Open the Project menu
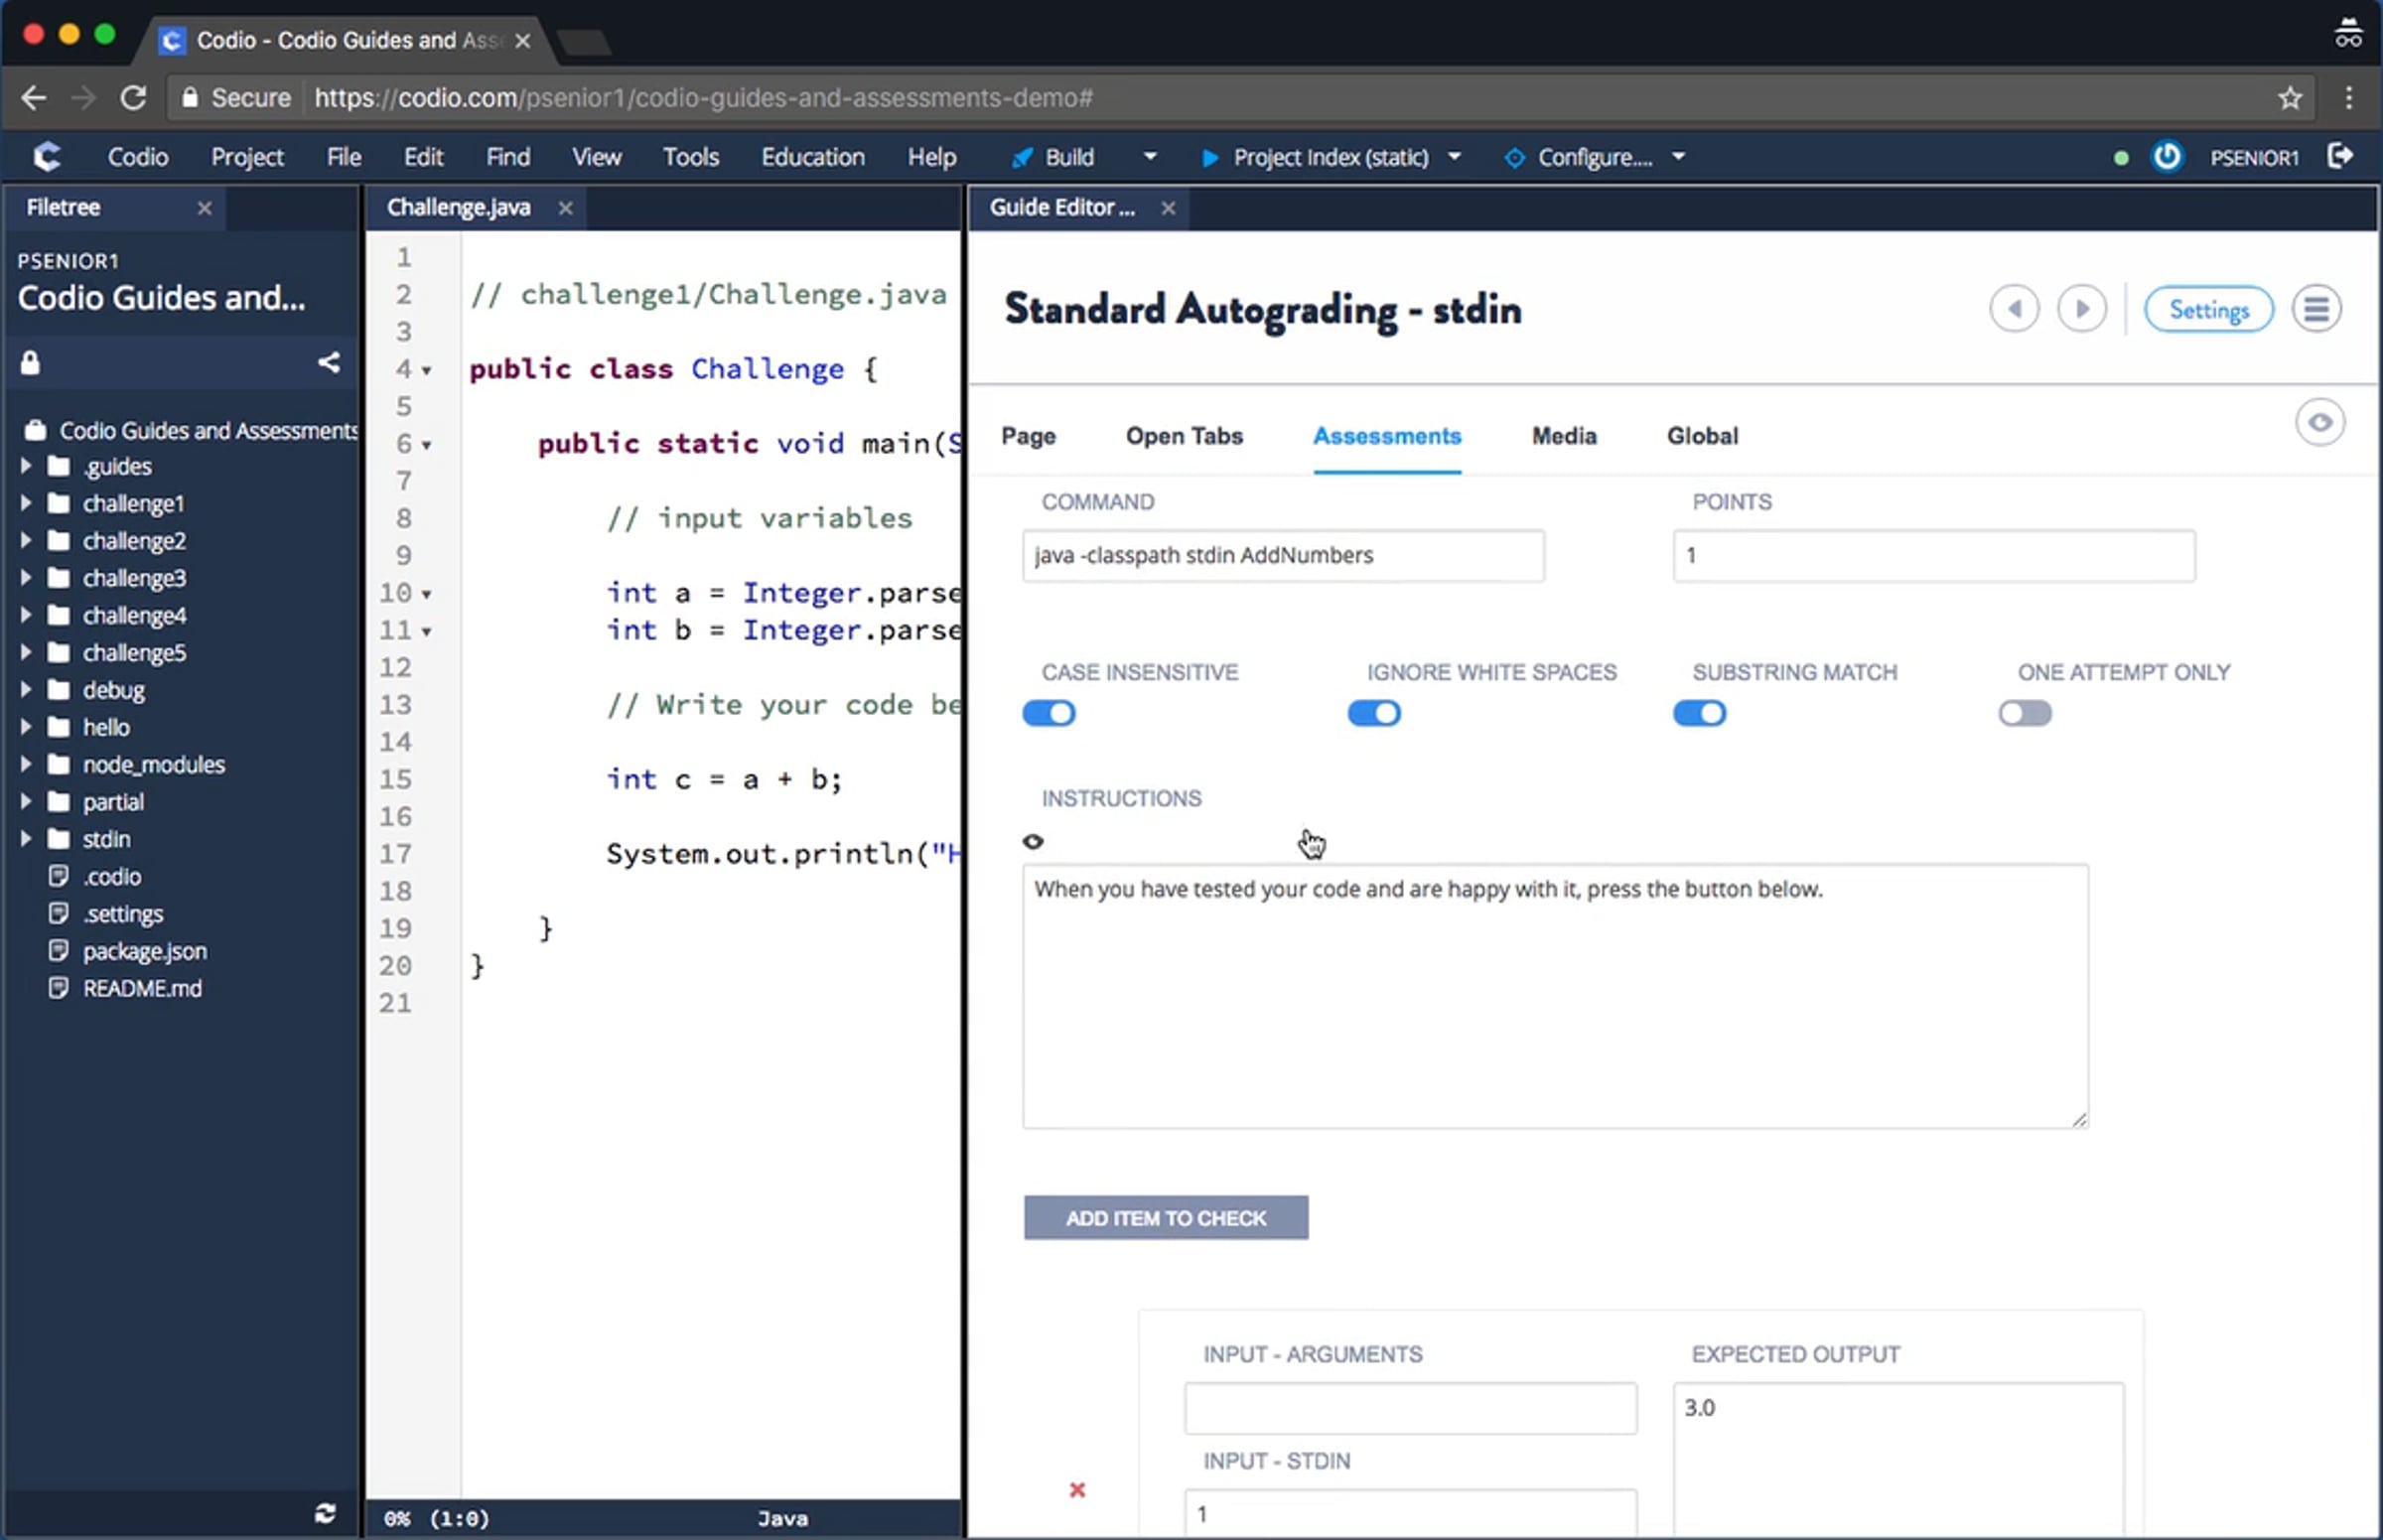The width and height of the screenshot is (2383, 1540). (x=246, y=157)
